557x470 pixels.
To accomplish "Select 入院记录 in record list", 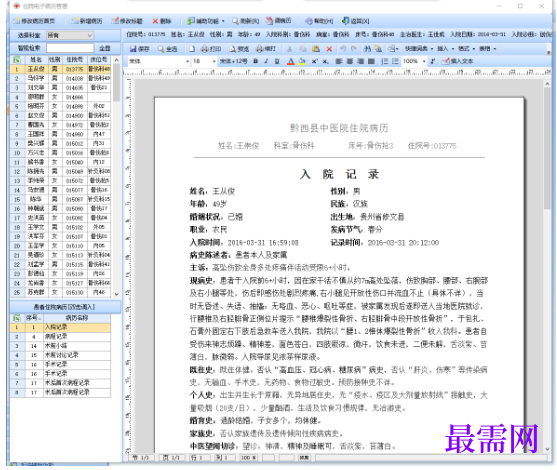I will [x=60, y=327].
